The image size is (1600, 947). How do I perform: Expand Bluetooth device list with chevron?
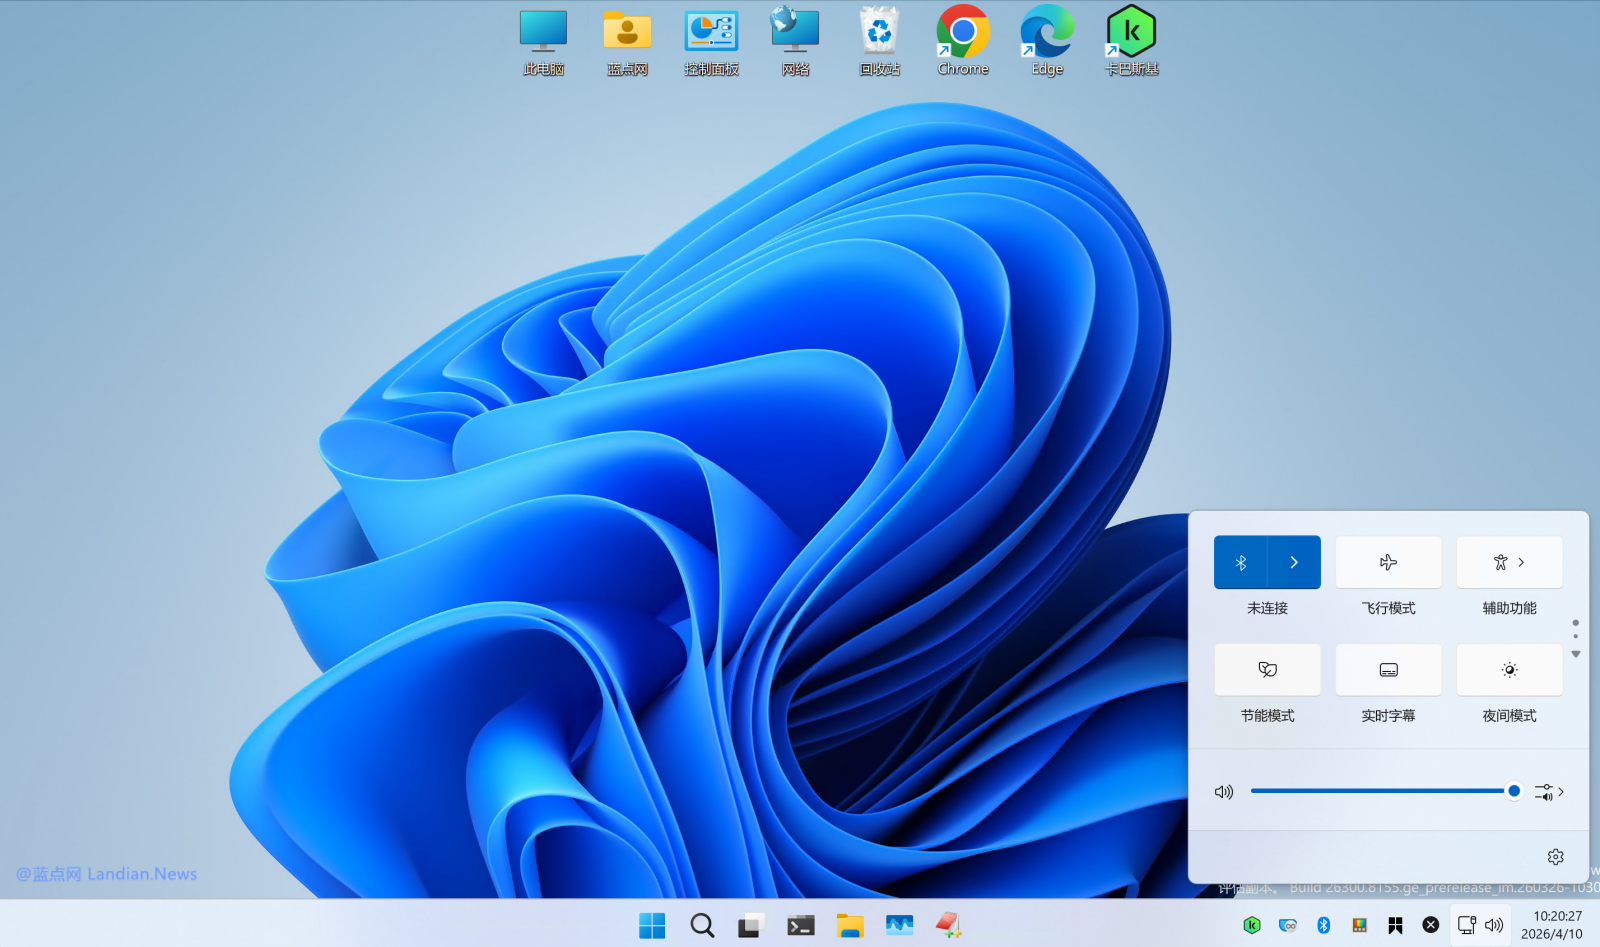[1294, 563]
